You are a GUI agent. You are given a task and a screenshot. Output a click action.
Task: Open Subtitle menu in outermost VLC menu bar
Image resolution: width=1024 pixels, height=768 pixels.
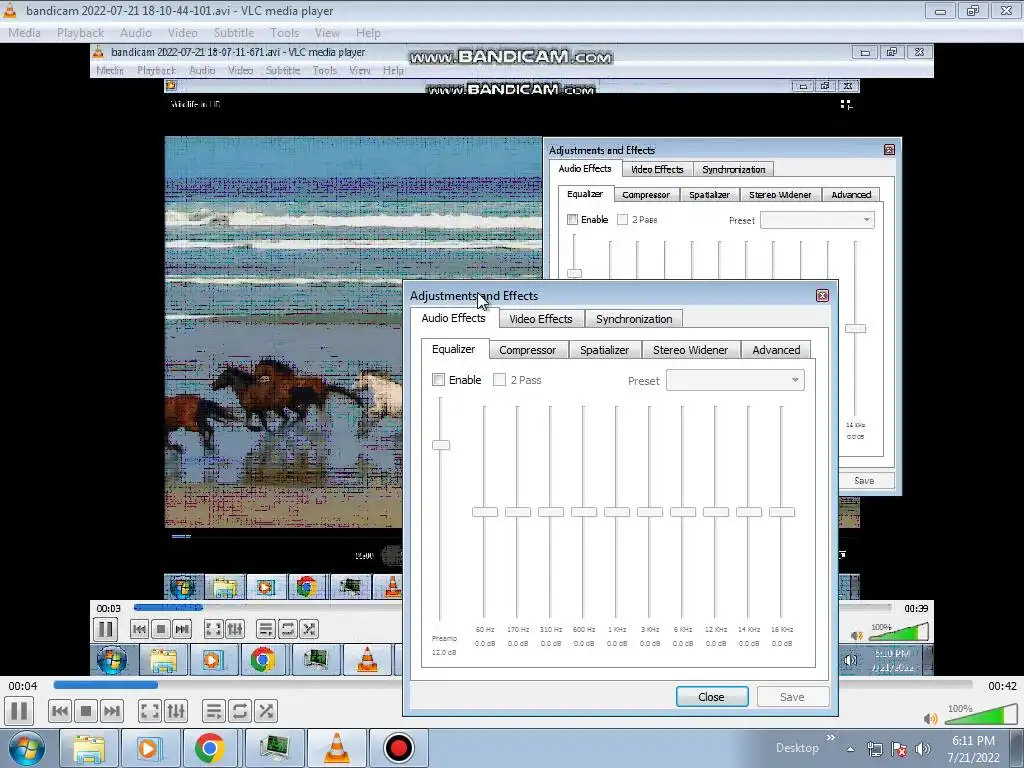click(x=234, y=33)
